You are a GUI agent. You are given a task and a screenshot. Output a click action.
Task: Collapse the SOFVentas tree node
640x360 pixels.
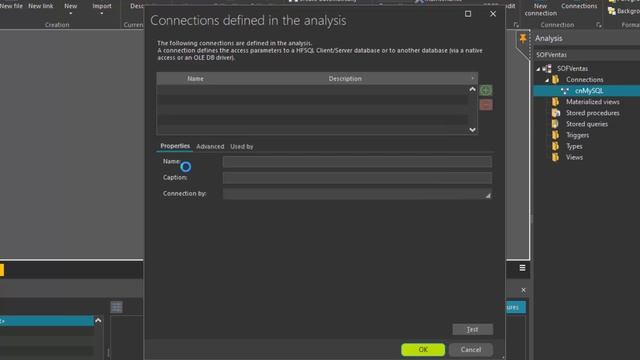click(x=538, y=69)
